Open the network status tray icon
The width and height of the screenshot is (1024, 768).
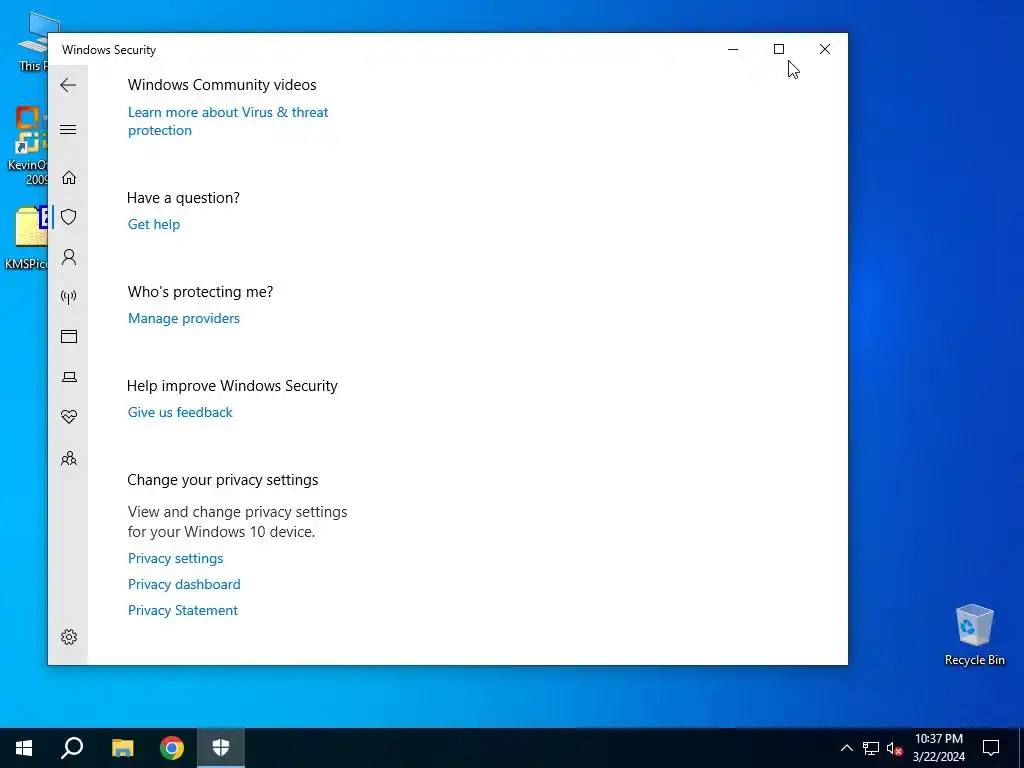coord(871,748)
